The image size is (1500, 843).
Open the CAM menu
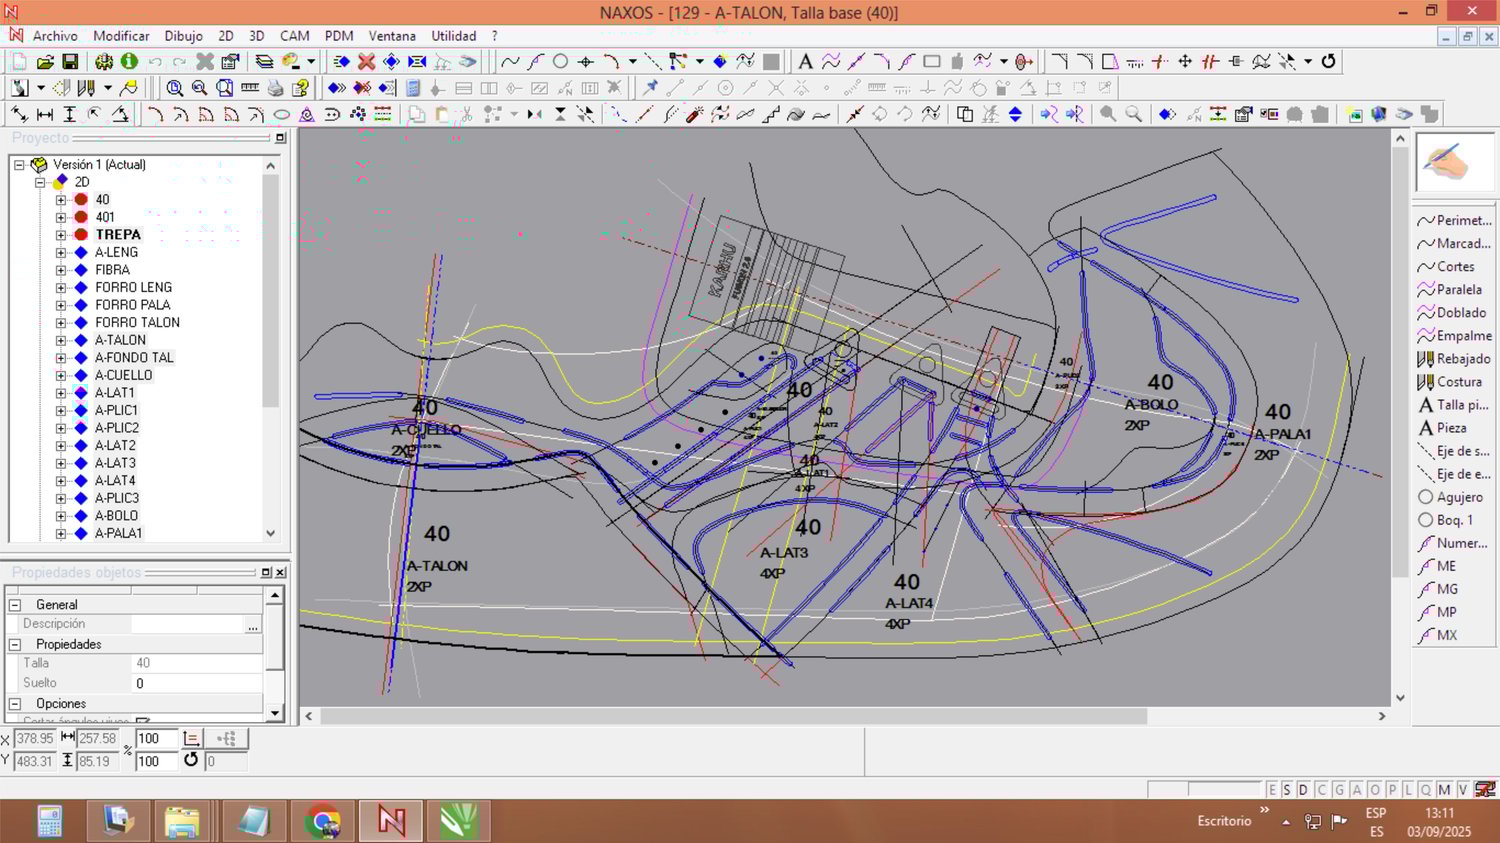pyautogui.click(x=294, y=36)
